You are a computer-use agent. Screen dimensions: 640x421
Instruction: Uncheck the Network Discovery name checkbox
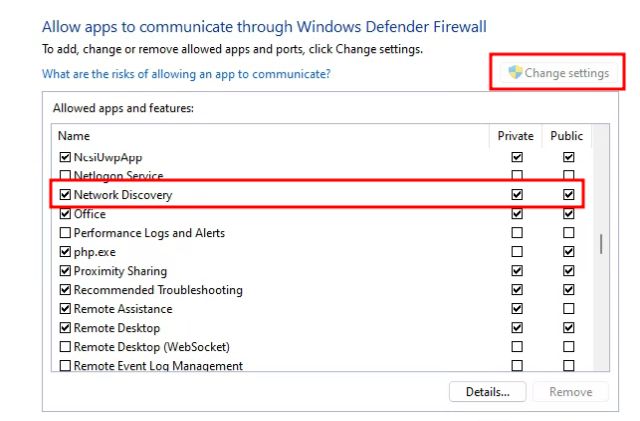66,195
